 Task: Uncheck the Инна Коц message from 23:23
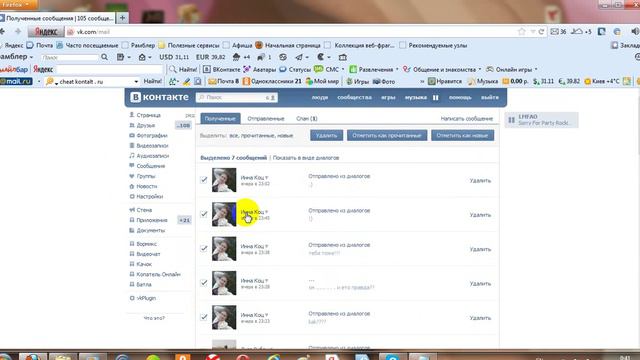(204, 317)
